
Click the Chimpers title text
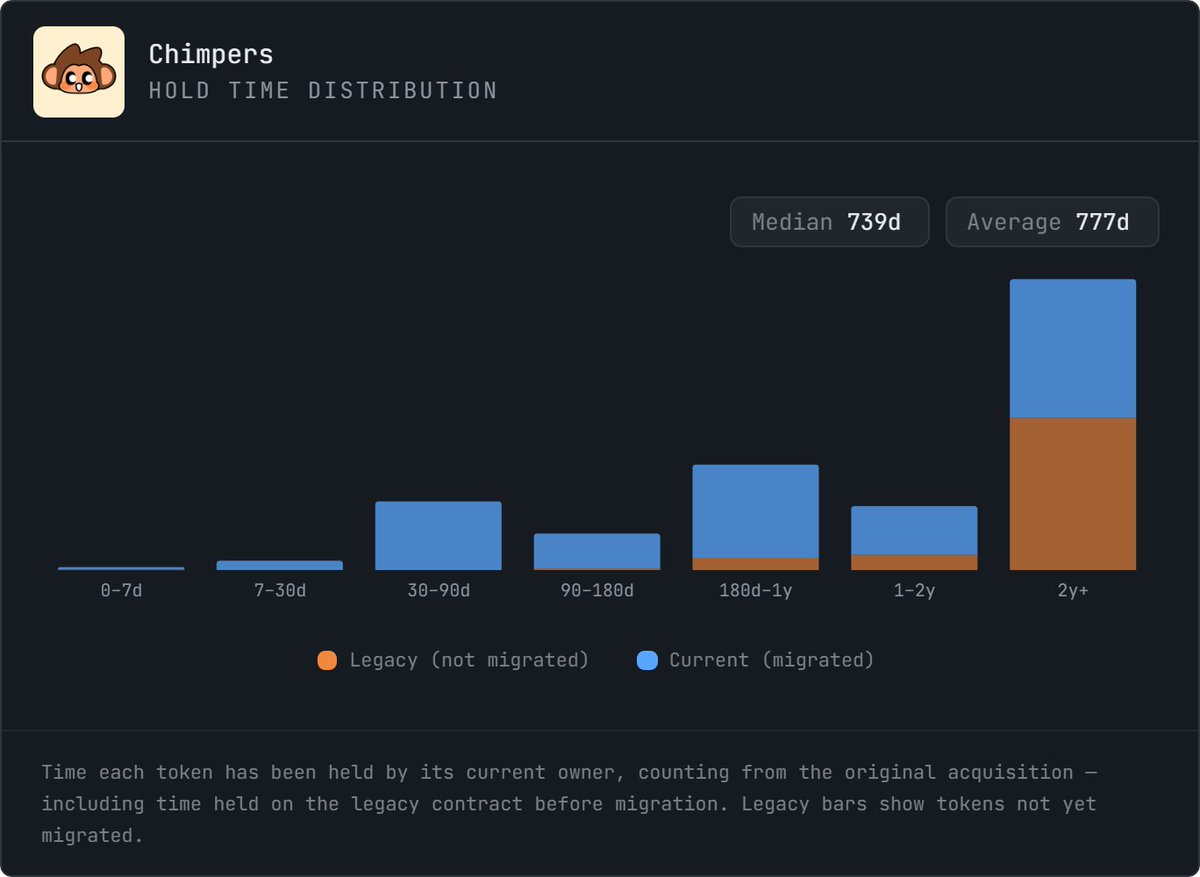click(211, 54)
